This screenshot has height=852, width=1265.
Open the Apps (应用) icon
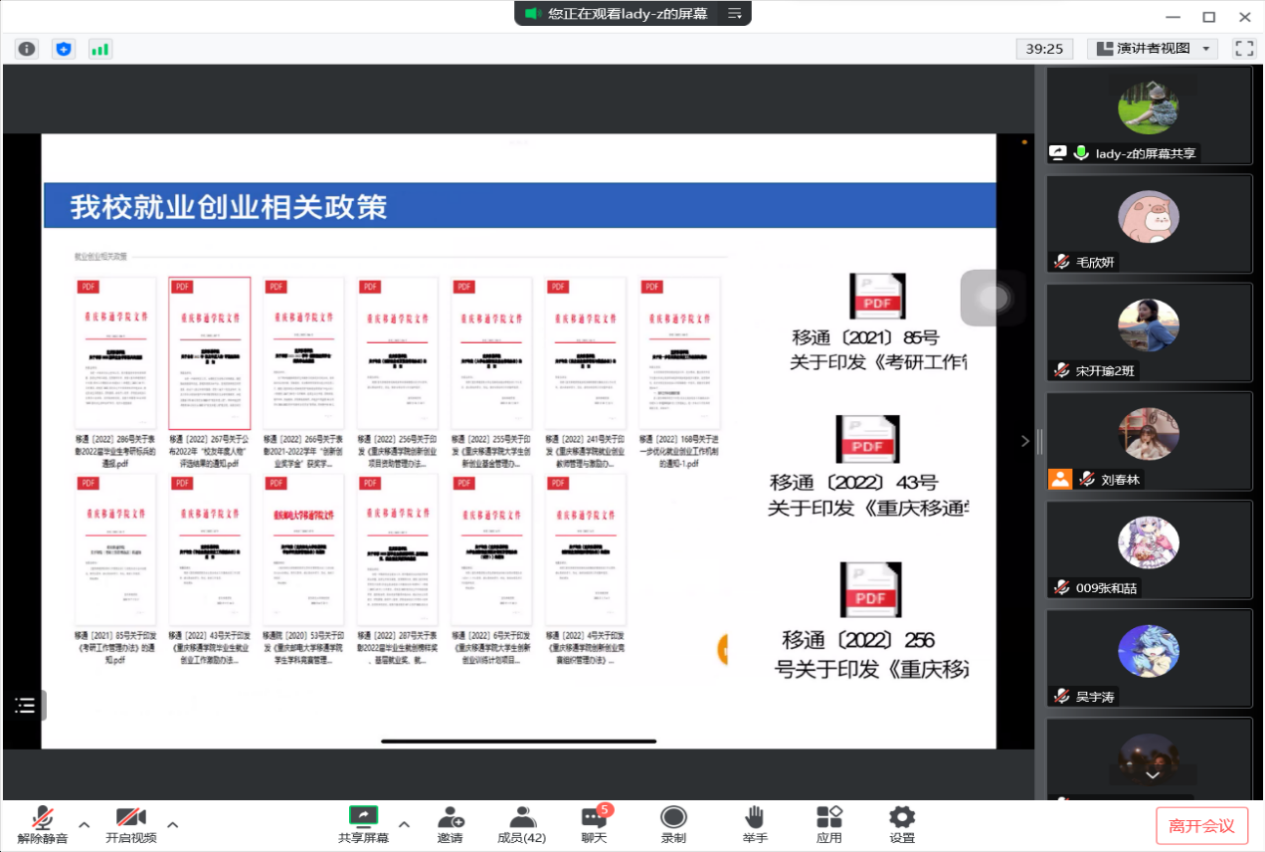tap(829, 824)
